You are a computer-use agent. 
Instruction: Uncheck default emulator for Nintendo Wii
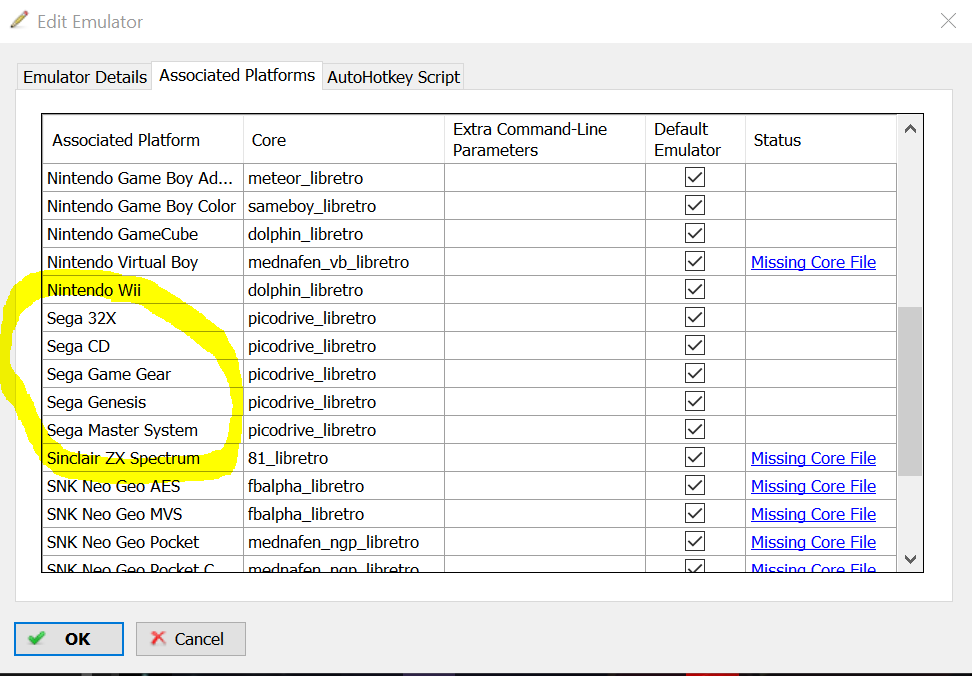tap(695, 289)
